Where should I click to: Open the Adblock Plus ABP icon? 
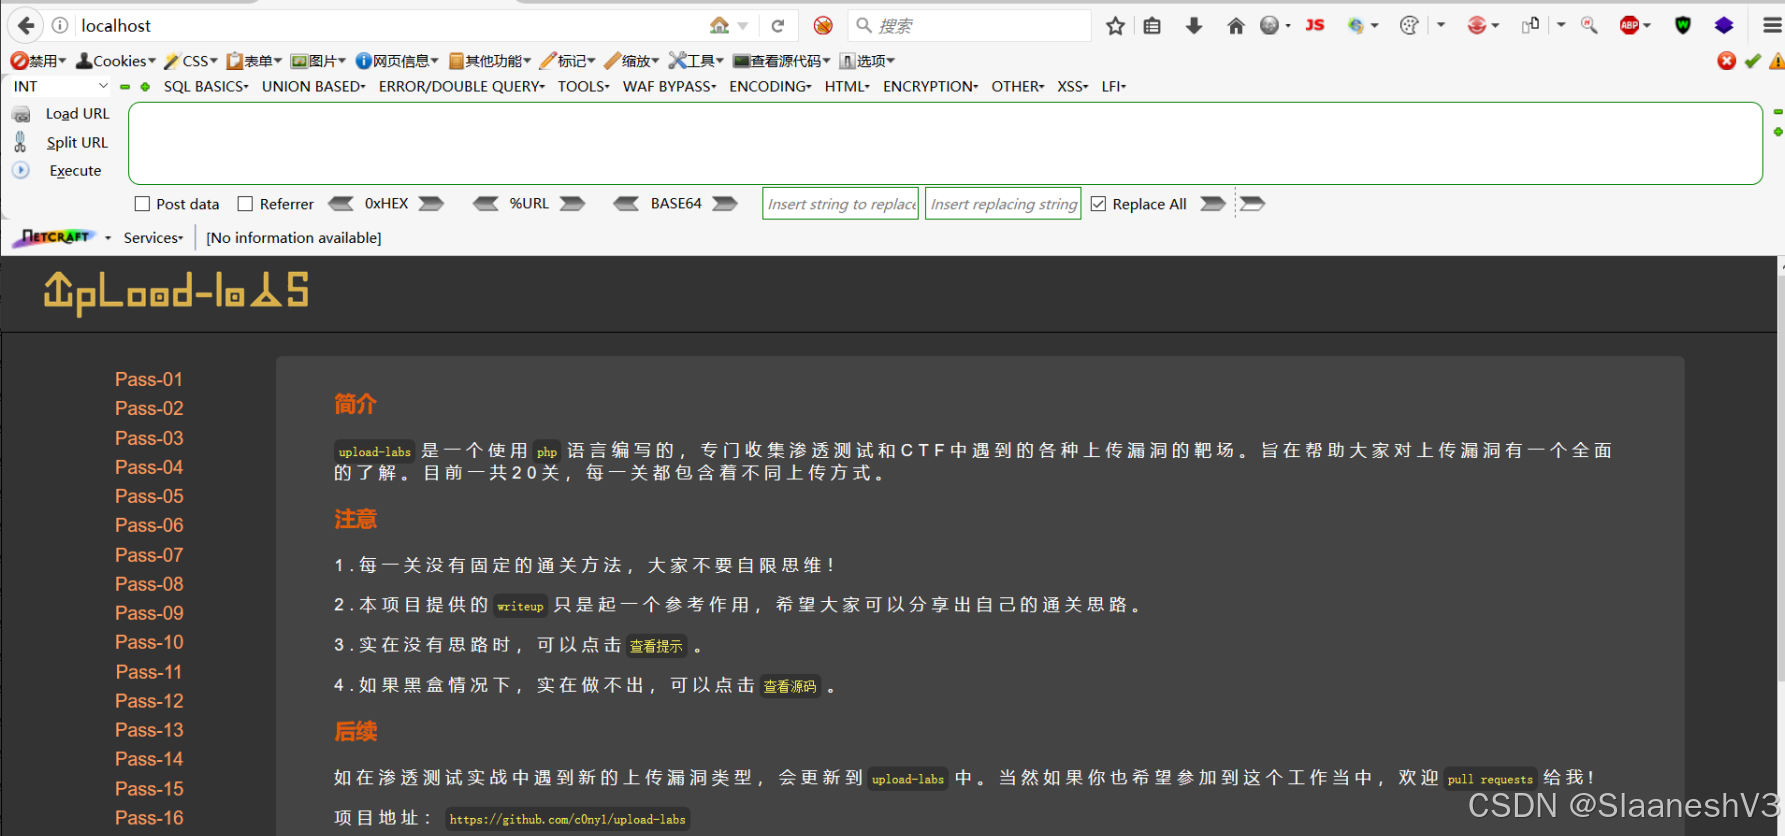click(1630, 26)
